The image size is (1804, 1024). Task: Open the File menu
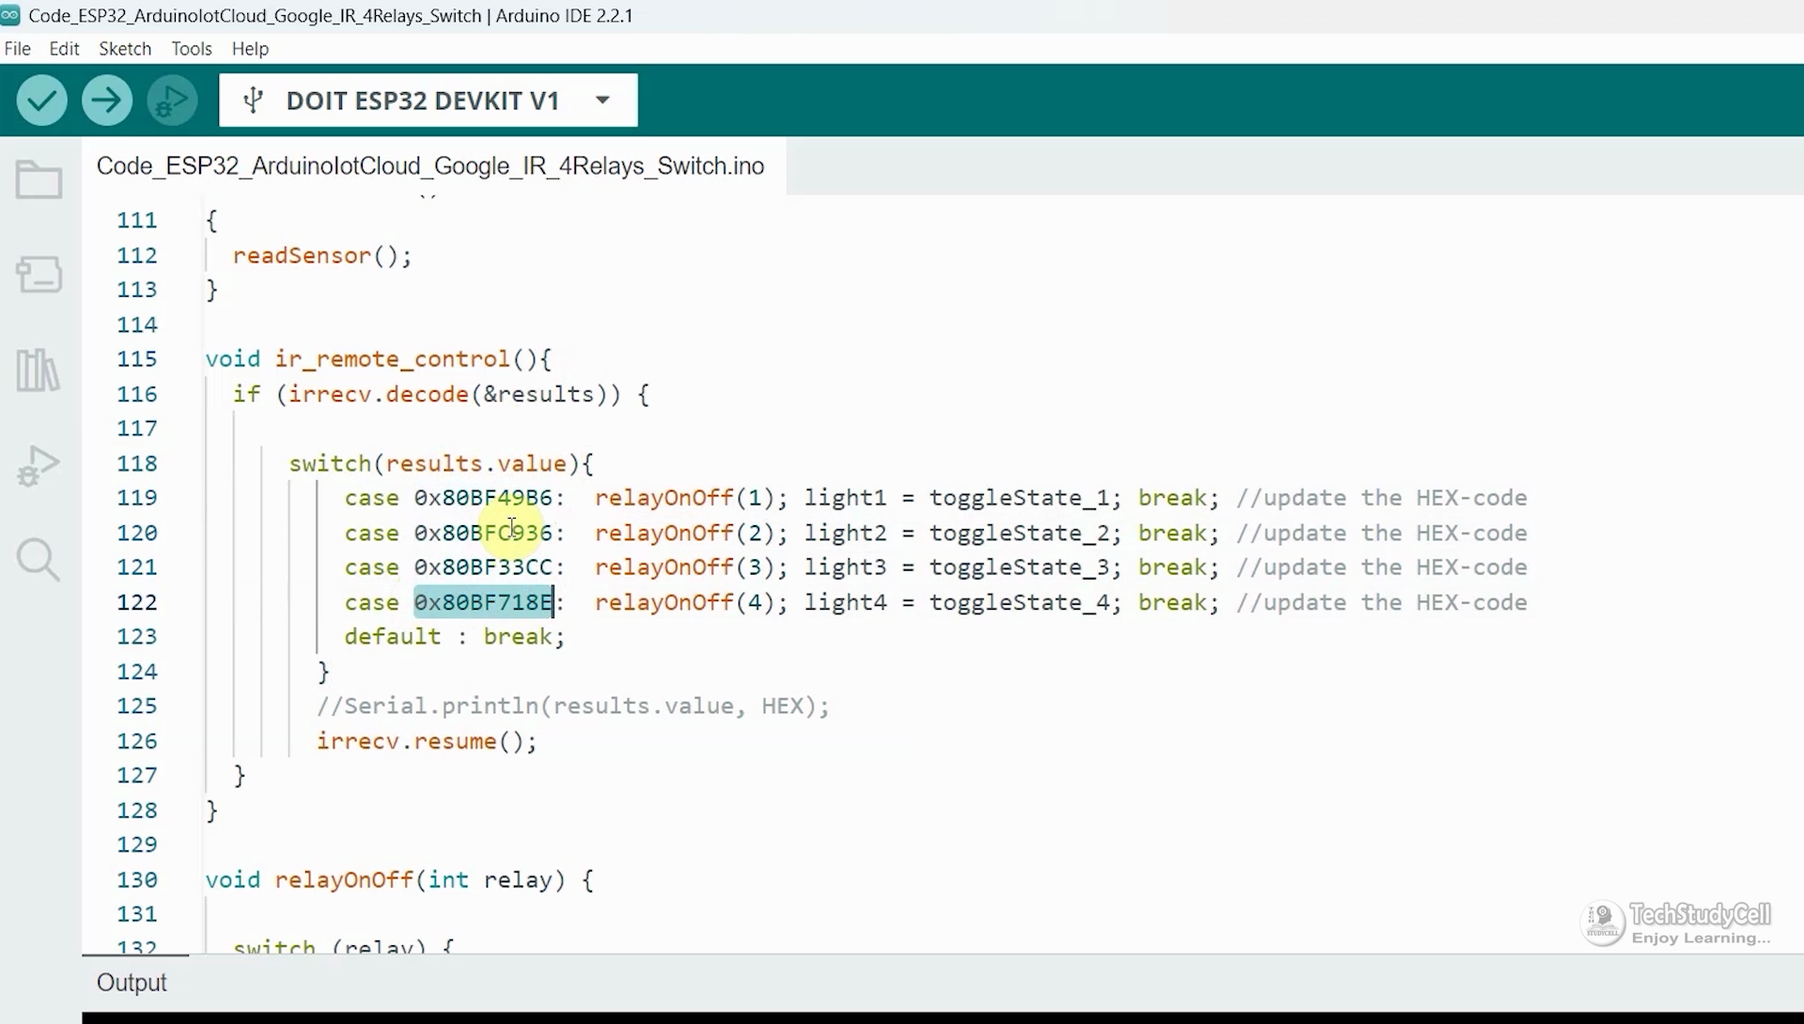pos(16,48)
